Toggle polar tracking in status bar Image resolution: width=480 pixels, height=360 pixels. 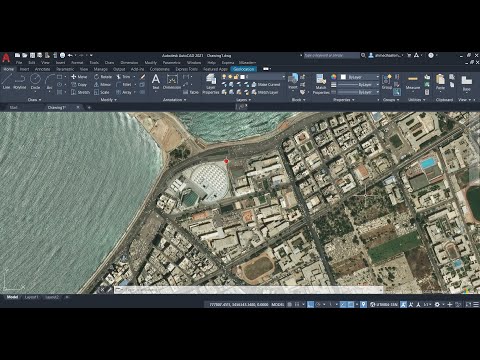[318, 304]
